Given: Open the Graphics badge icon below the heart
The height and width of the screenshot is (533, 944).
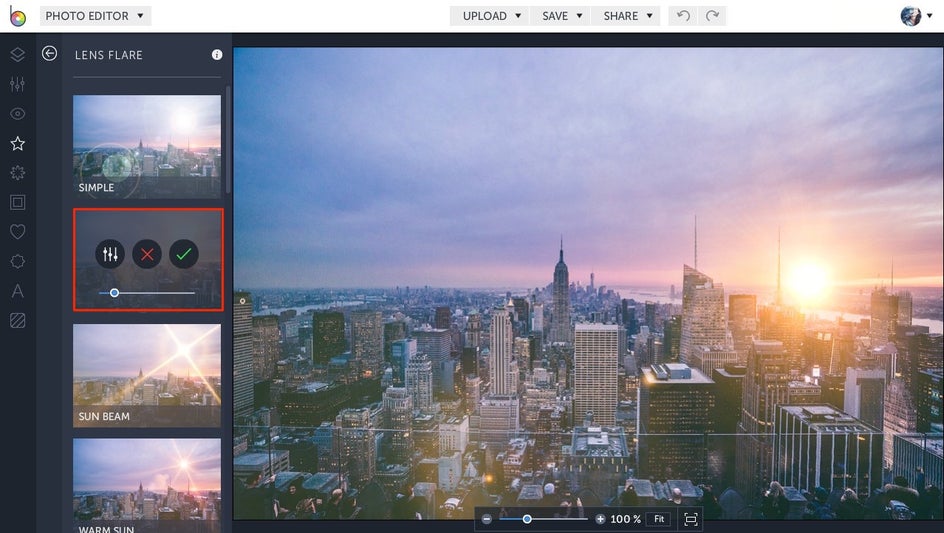Looking at the screenshot, I should 17,261.
